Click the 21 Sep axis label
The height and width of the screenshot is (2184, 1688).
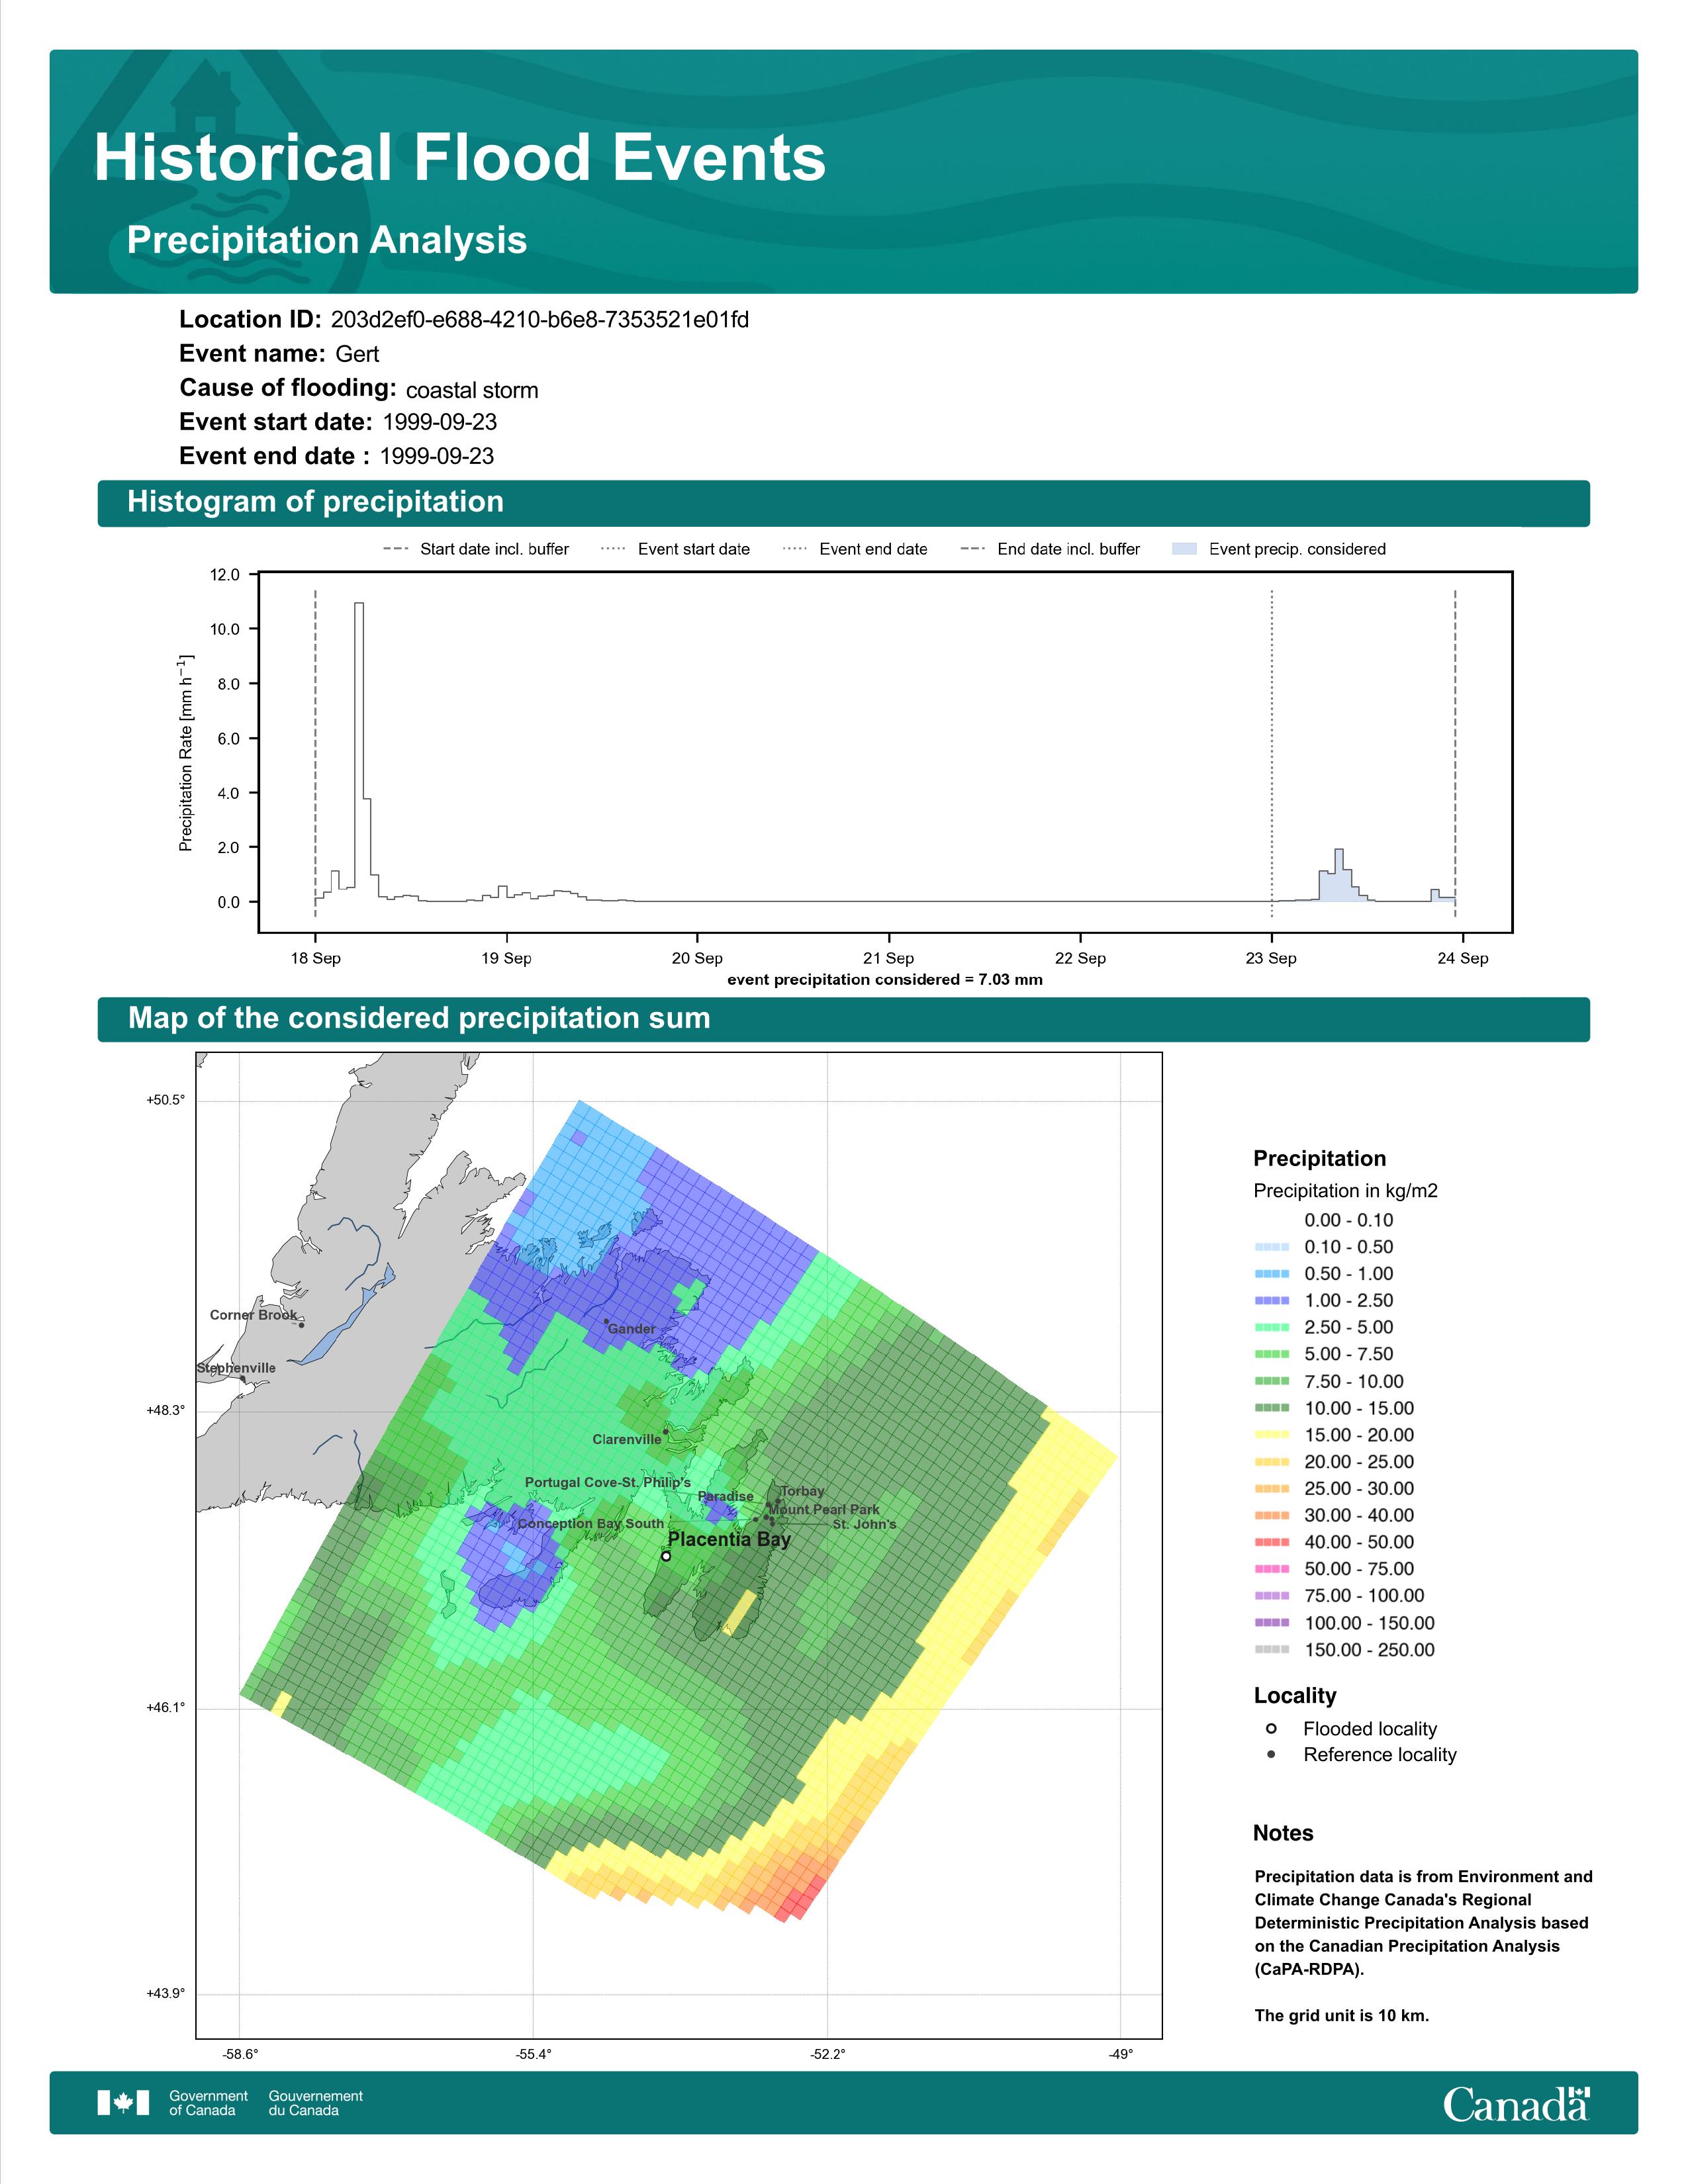click(x=889, y=958)
